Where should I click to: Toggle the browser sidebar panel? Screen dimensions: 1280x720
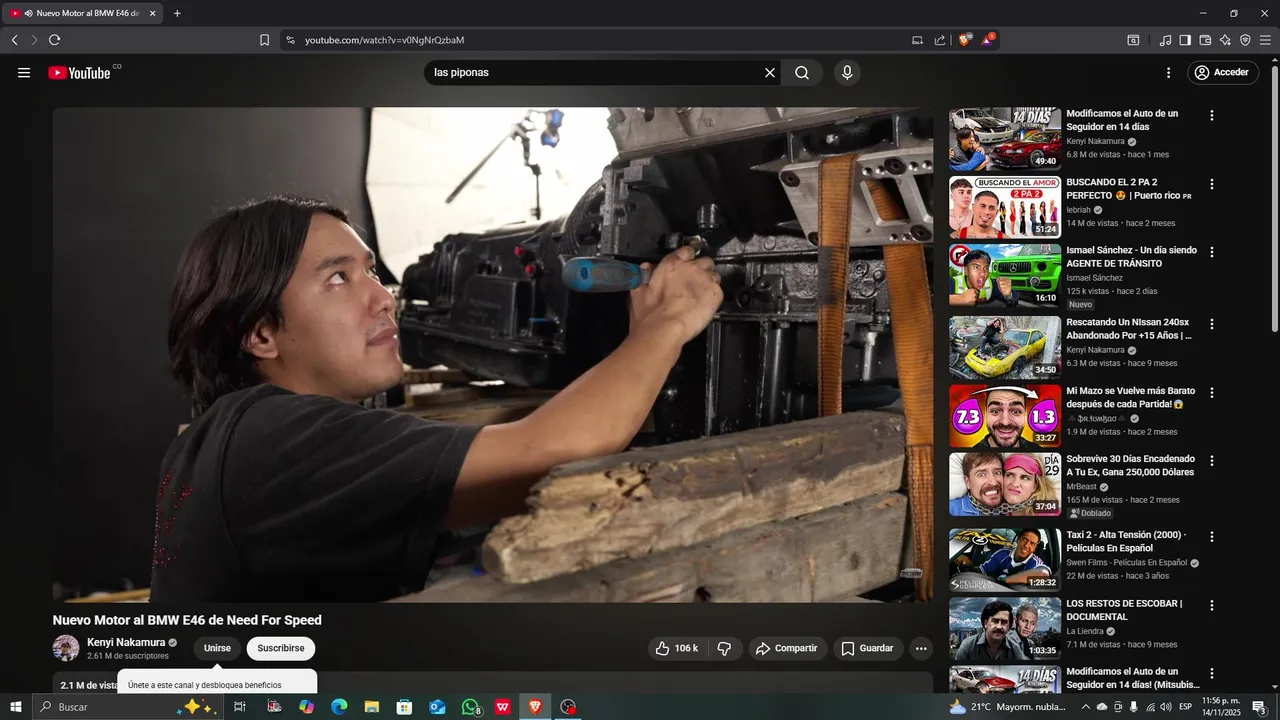click(1185, 40)
